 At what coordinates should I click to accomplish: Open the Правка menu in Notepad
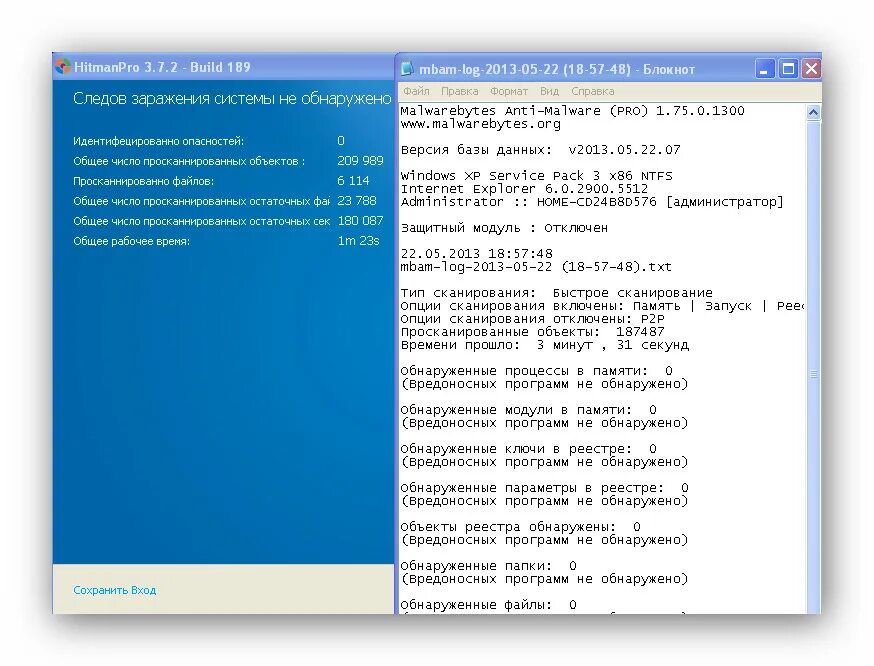point(459,91)
